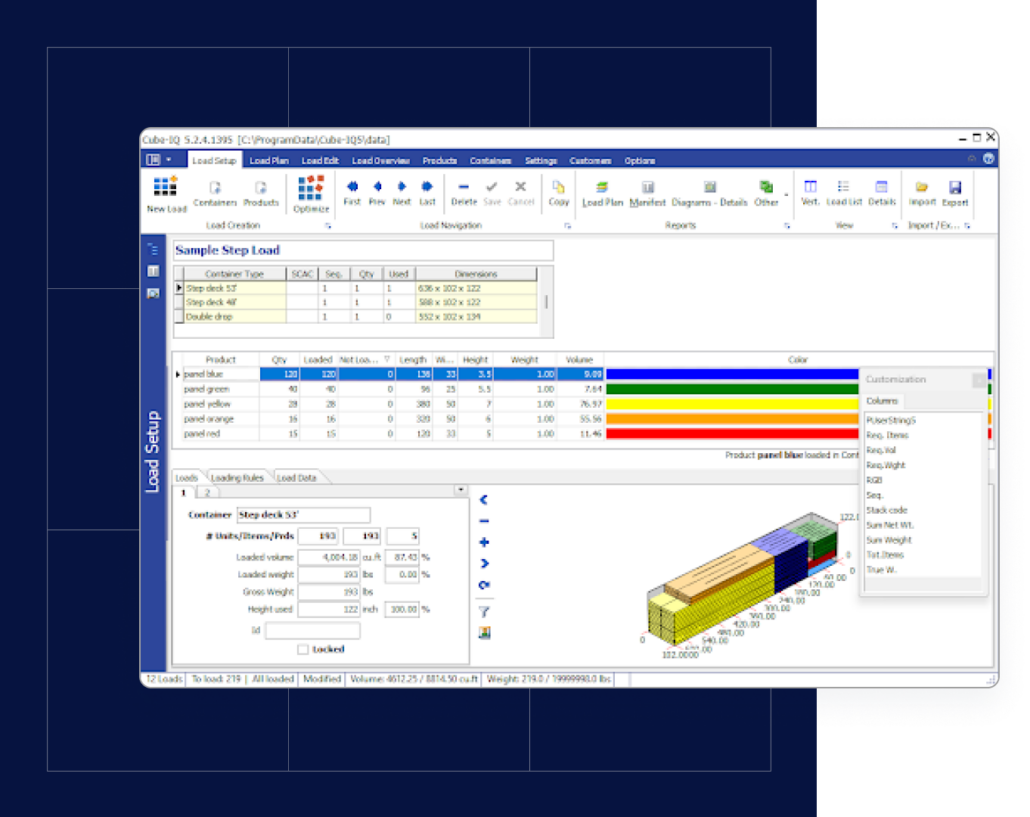This screenshot has height=817, width=1030.
Task: Switch to the Load Plan ribbon tab
Action: coord(269,161)
